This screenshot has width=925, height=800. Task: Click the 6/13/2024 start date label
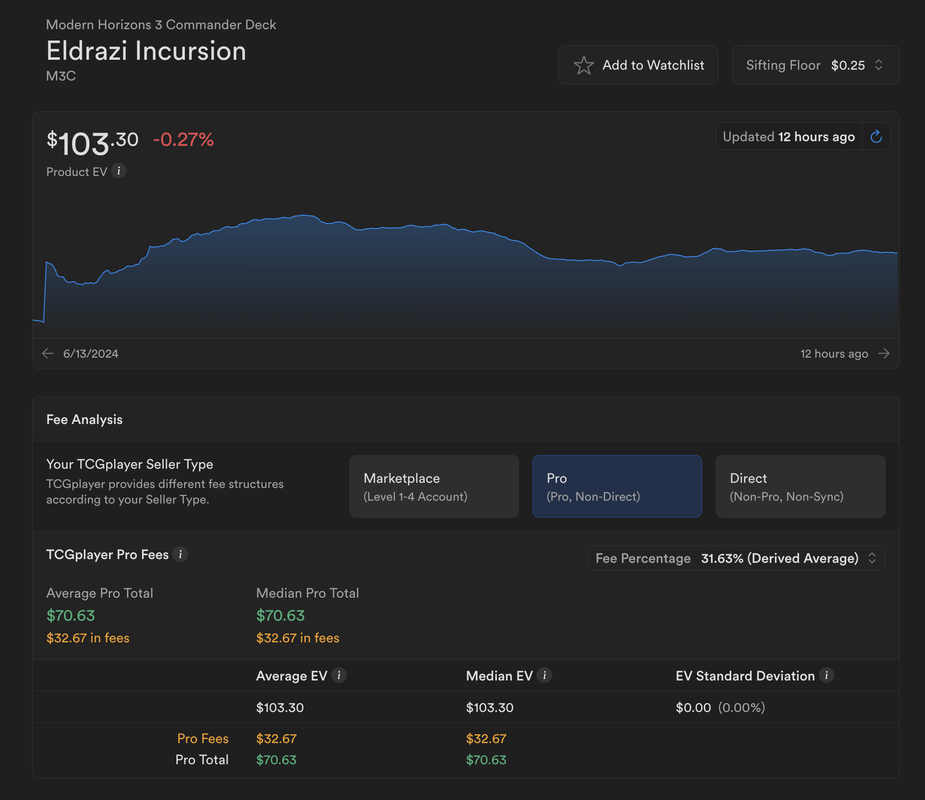pos(91,353)
